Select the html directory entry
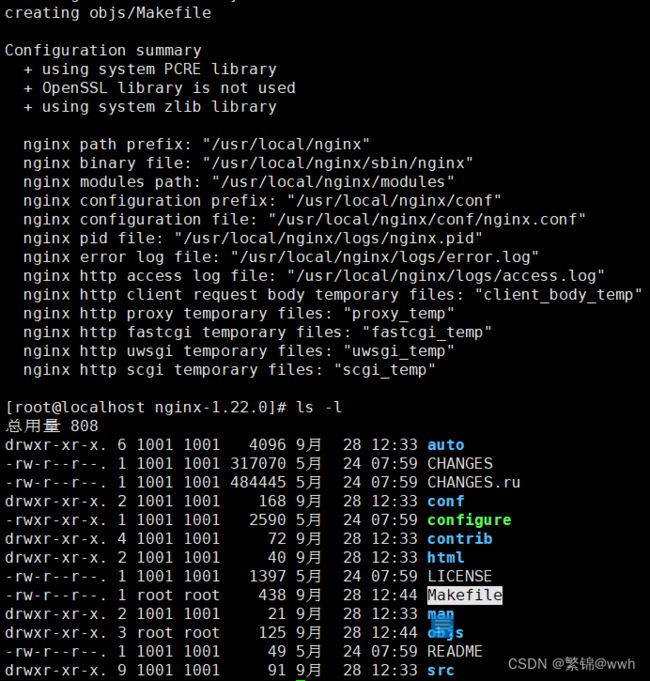 [x=445, y=557]
